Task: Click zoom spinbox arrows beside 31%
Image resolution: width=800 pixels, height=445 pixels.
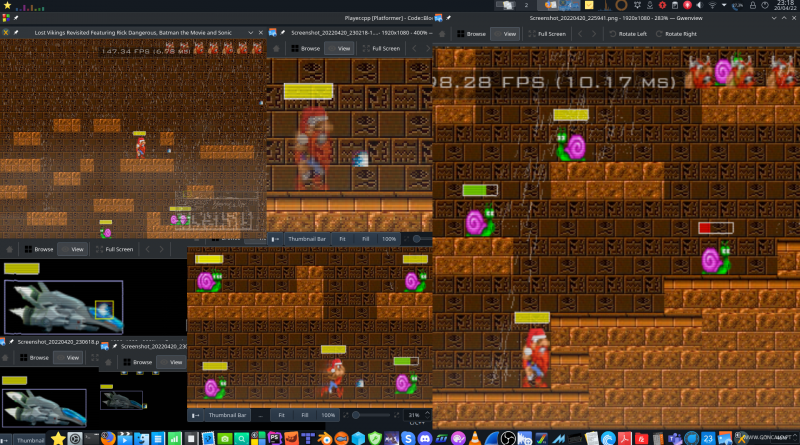Action: tap(428, 415)
